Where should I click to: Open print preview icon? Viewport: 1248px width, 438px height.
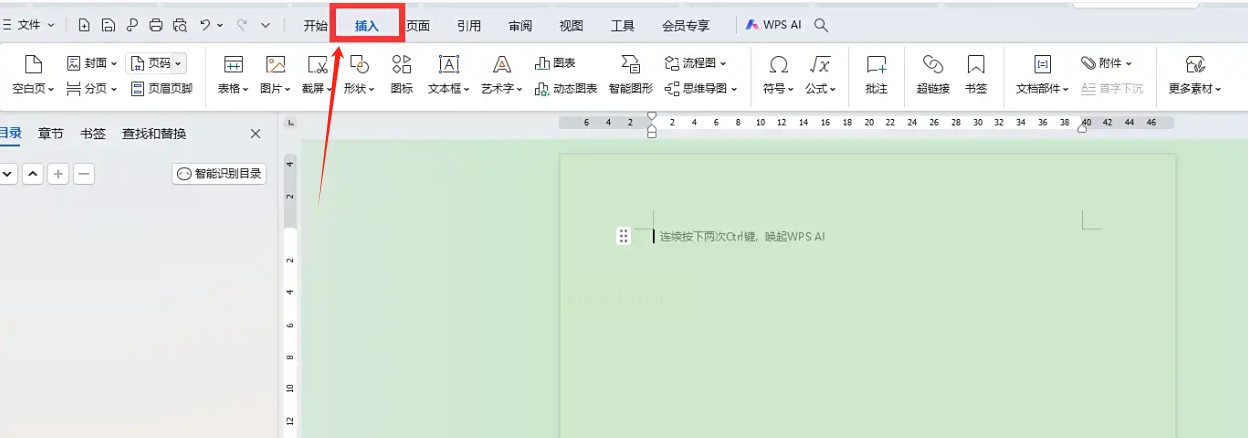pos(180,25)
